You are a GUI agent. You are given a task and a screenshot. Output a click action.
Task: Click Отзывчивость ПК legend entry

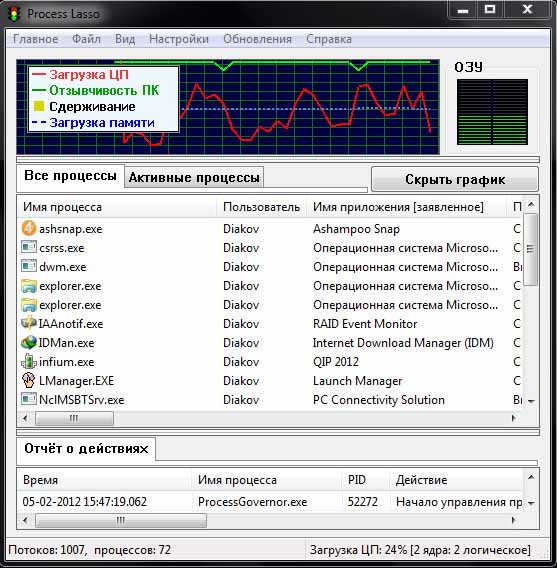click(96, 90)
